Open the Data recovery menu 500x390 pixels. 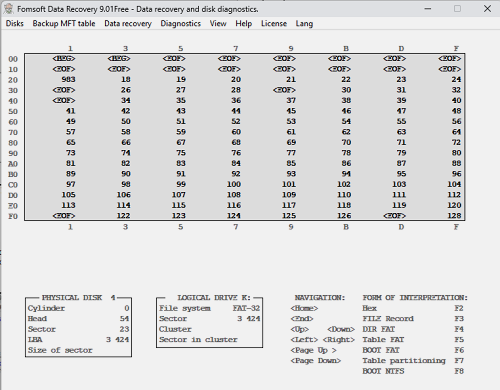pyautogui.click(x=128, y=24)
